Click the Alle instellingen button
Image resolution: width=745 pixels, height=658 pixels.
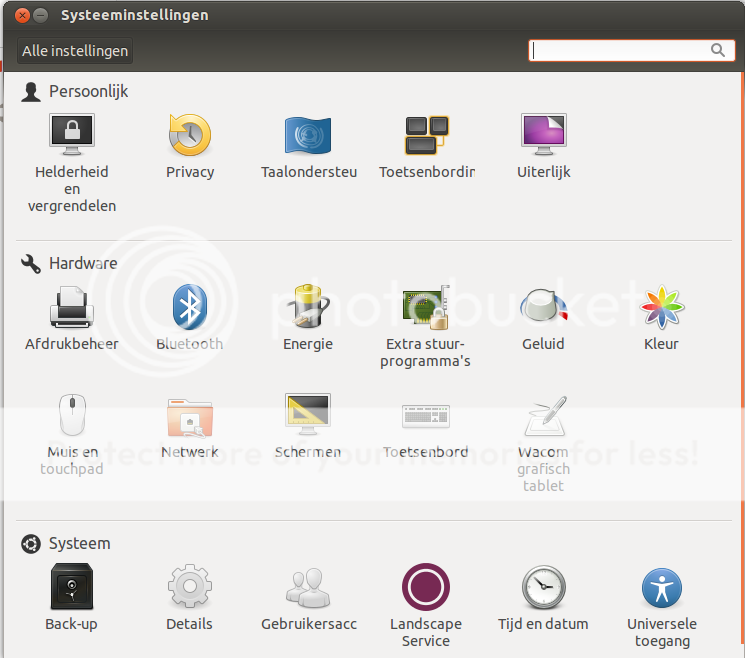click(75, 51)
